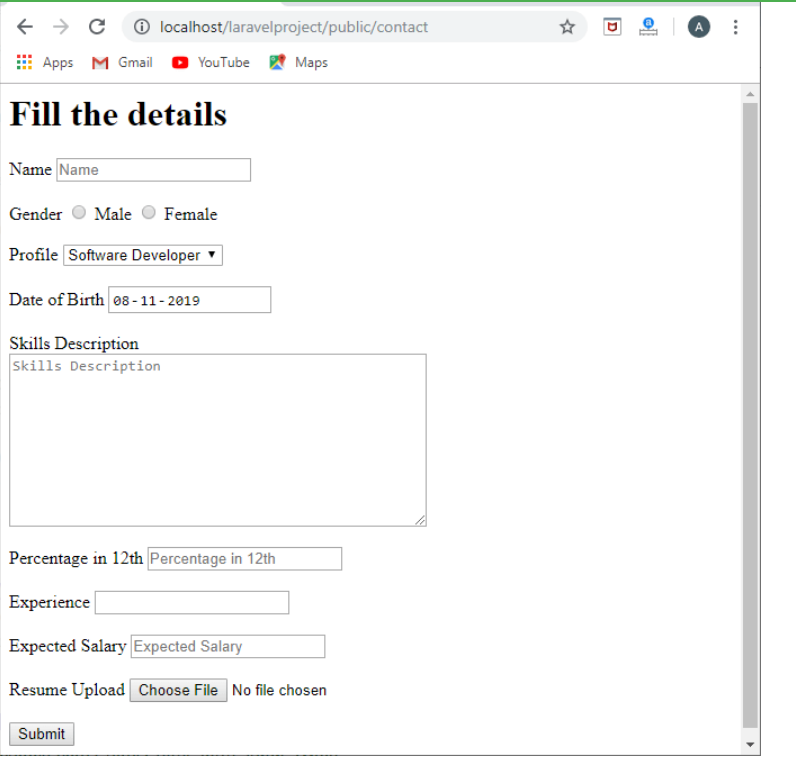
Task: Select the Female gender radio button
Action: [x=149, y=213]
